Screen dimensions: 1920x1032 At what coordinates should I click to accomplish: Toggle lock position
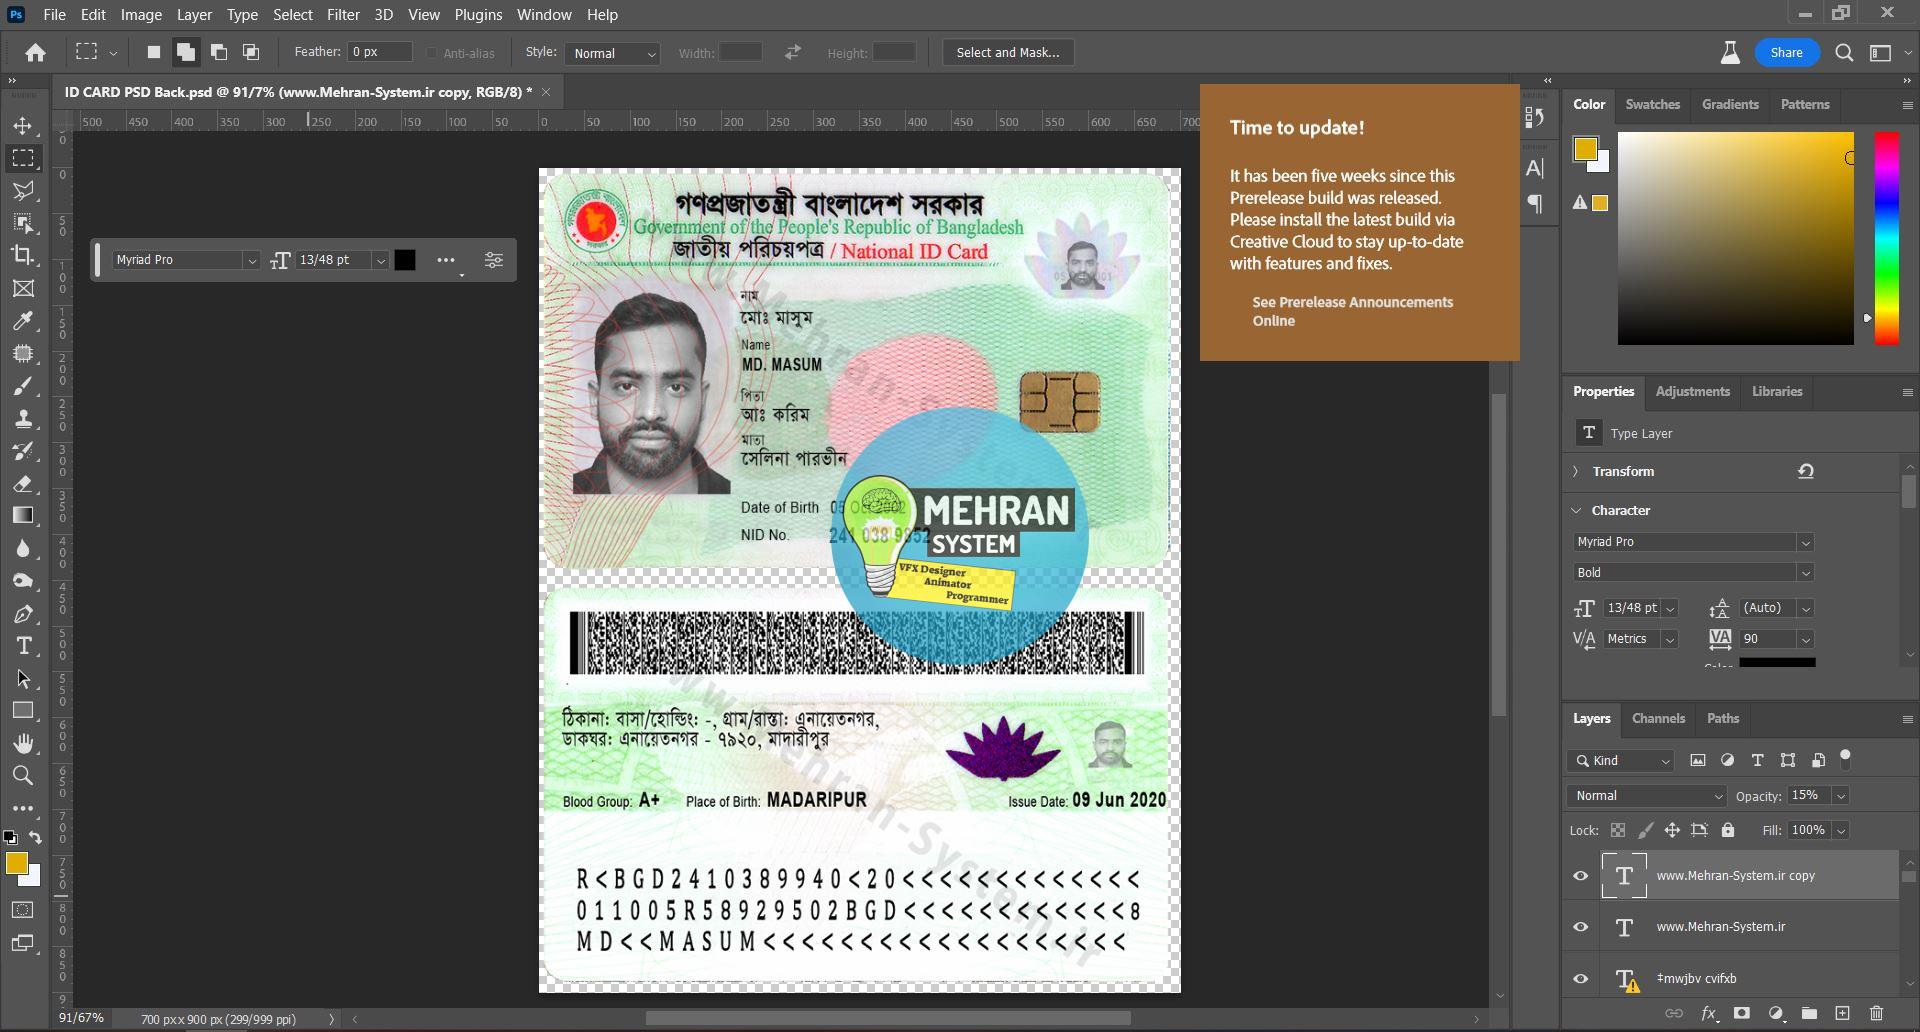coord(1672,830)
